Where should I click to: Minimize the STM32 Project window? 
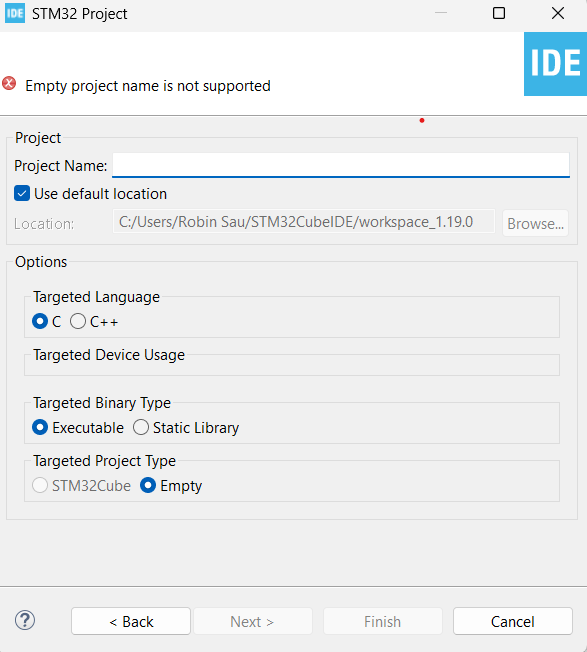441,13
